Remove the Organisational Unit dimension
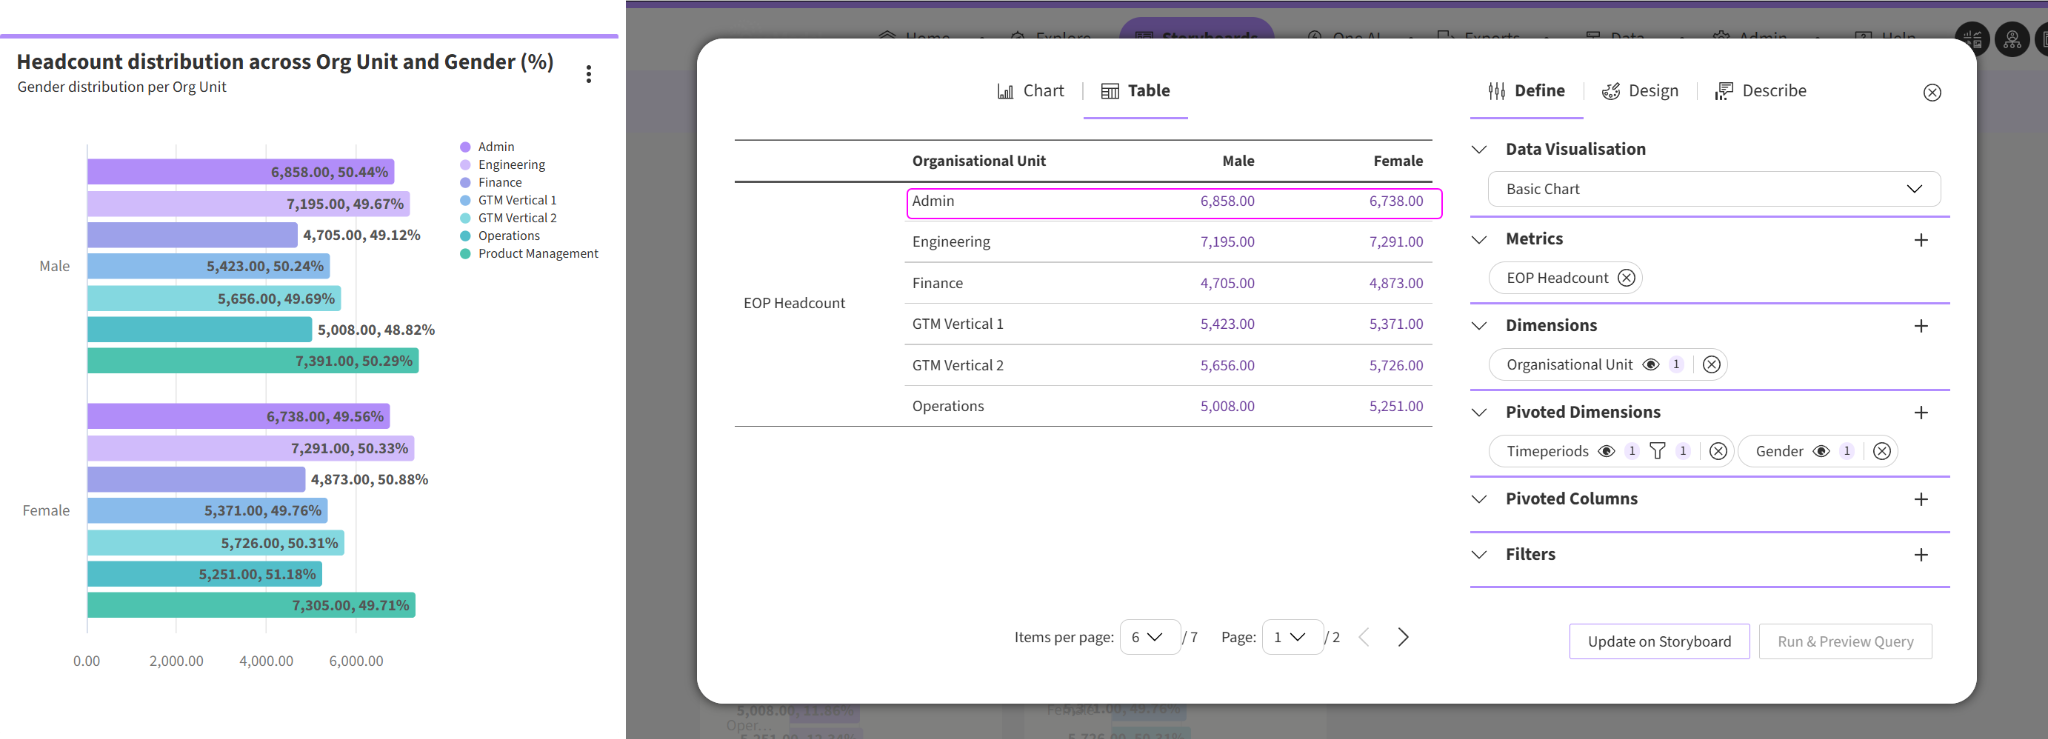 coord(1712,365)
